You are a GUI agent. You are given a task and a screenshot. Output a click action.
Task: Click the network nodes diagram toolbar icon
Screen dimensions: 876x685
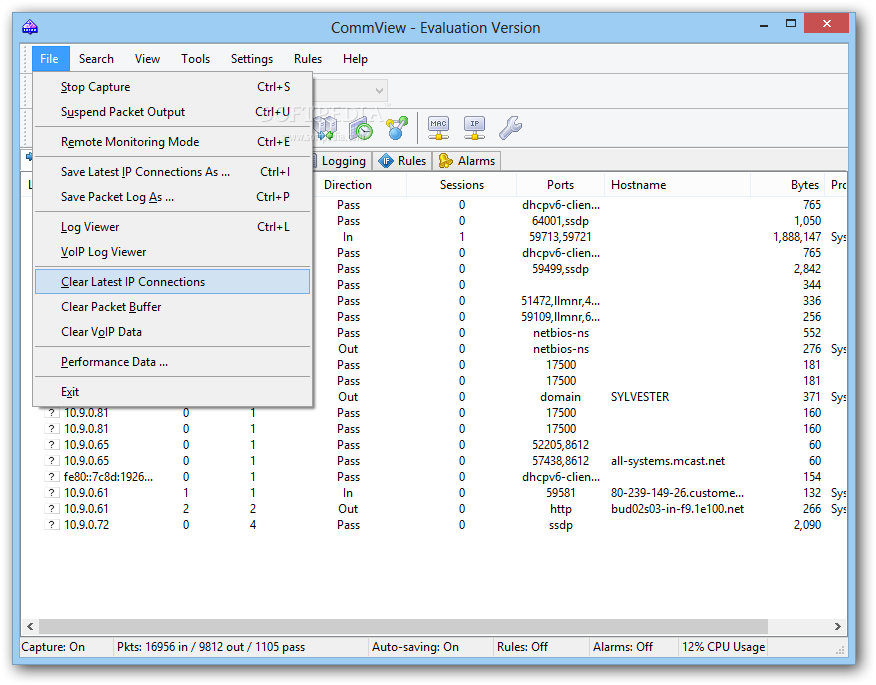[397, 128]
